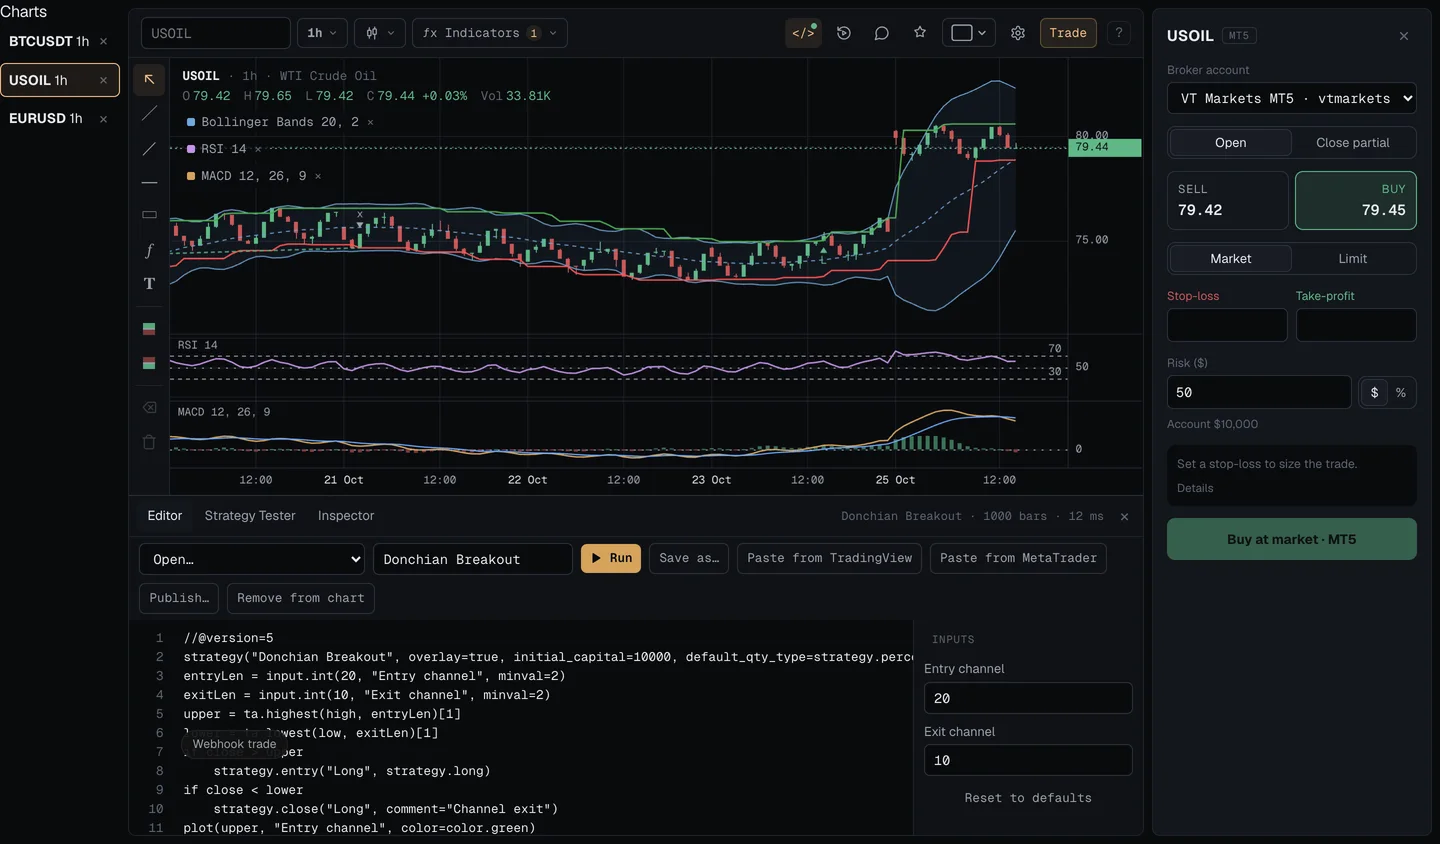Toggle the code editor panel icon
Screen dimensions: 1440x844
tap(803, 33)
